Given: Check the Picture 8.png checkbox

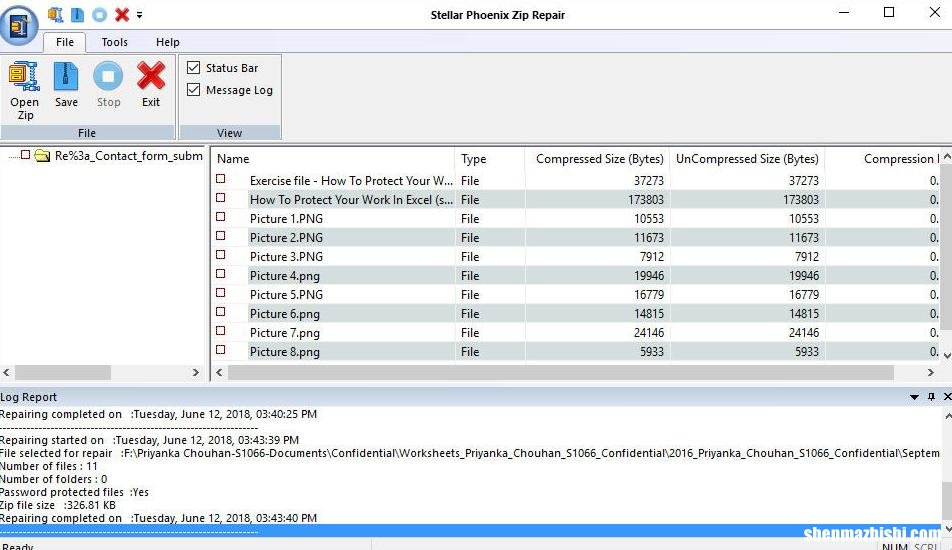Looking at the screenshot, I should [220, 350].
